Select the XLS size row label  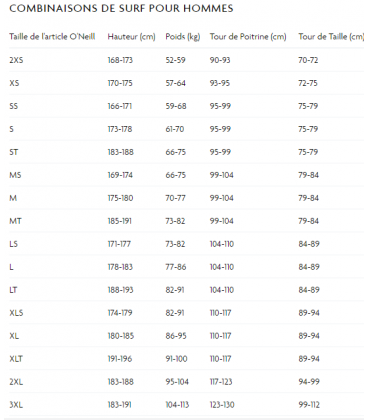[x=16, y=313]
